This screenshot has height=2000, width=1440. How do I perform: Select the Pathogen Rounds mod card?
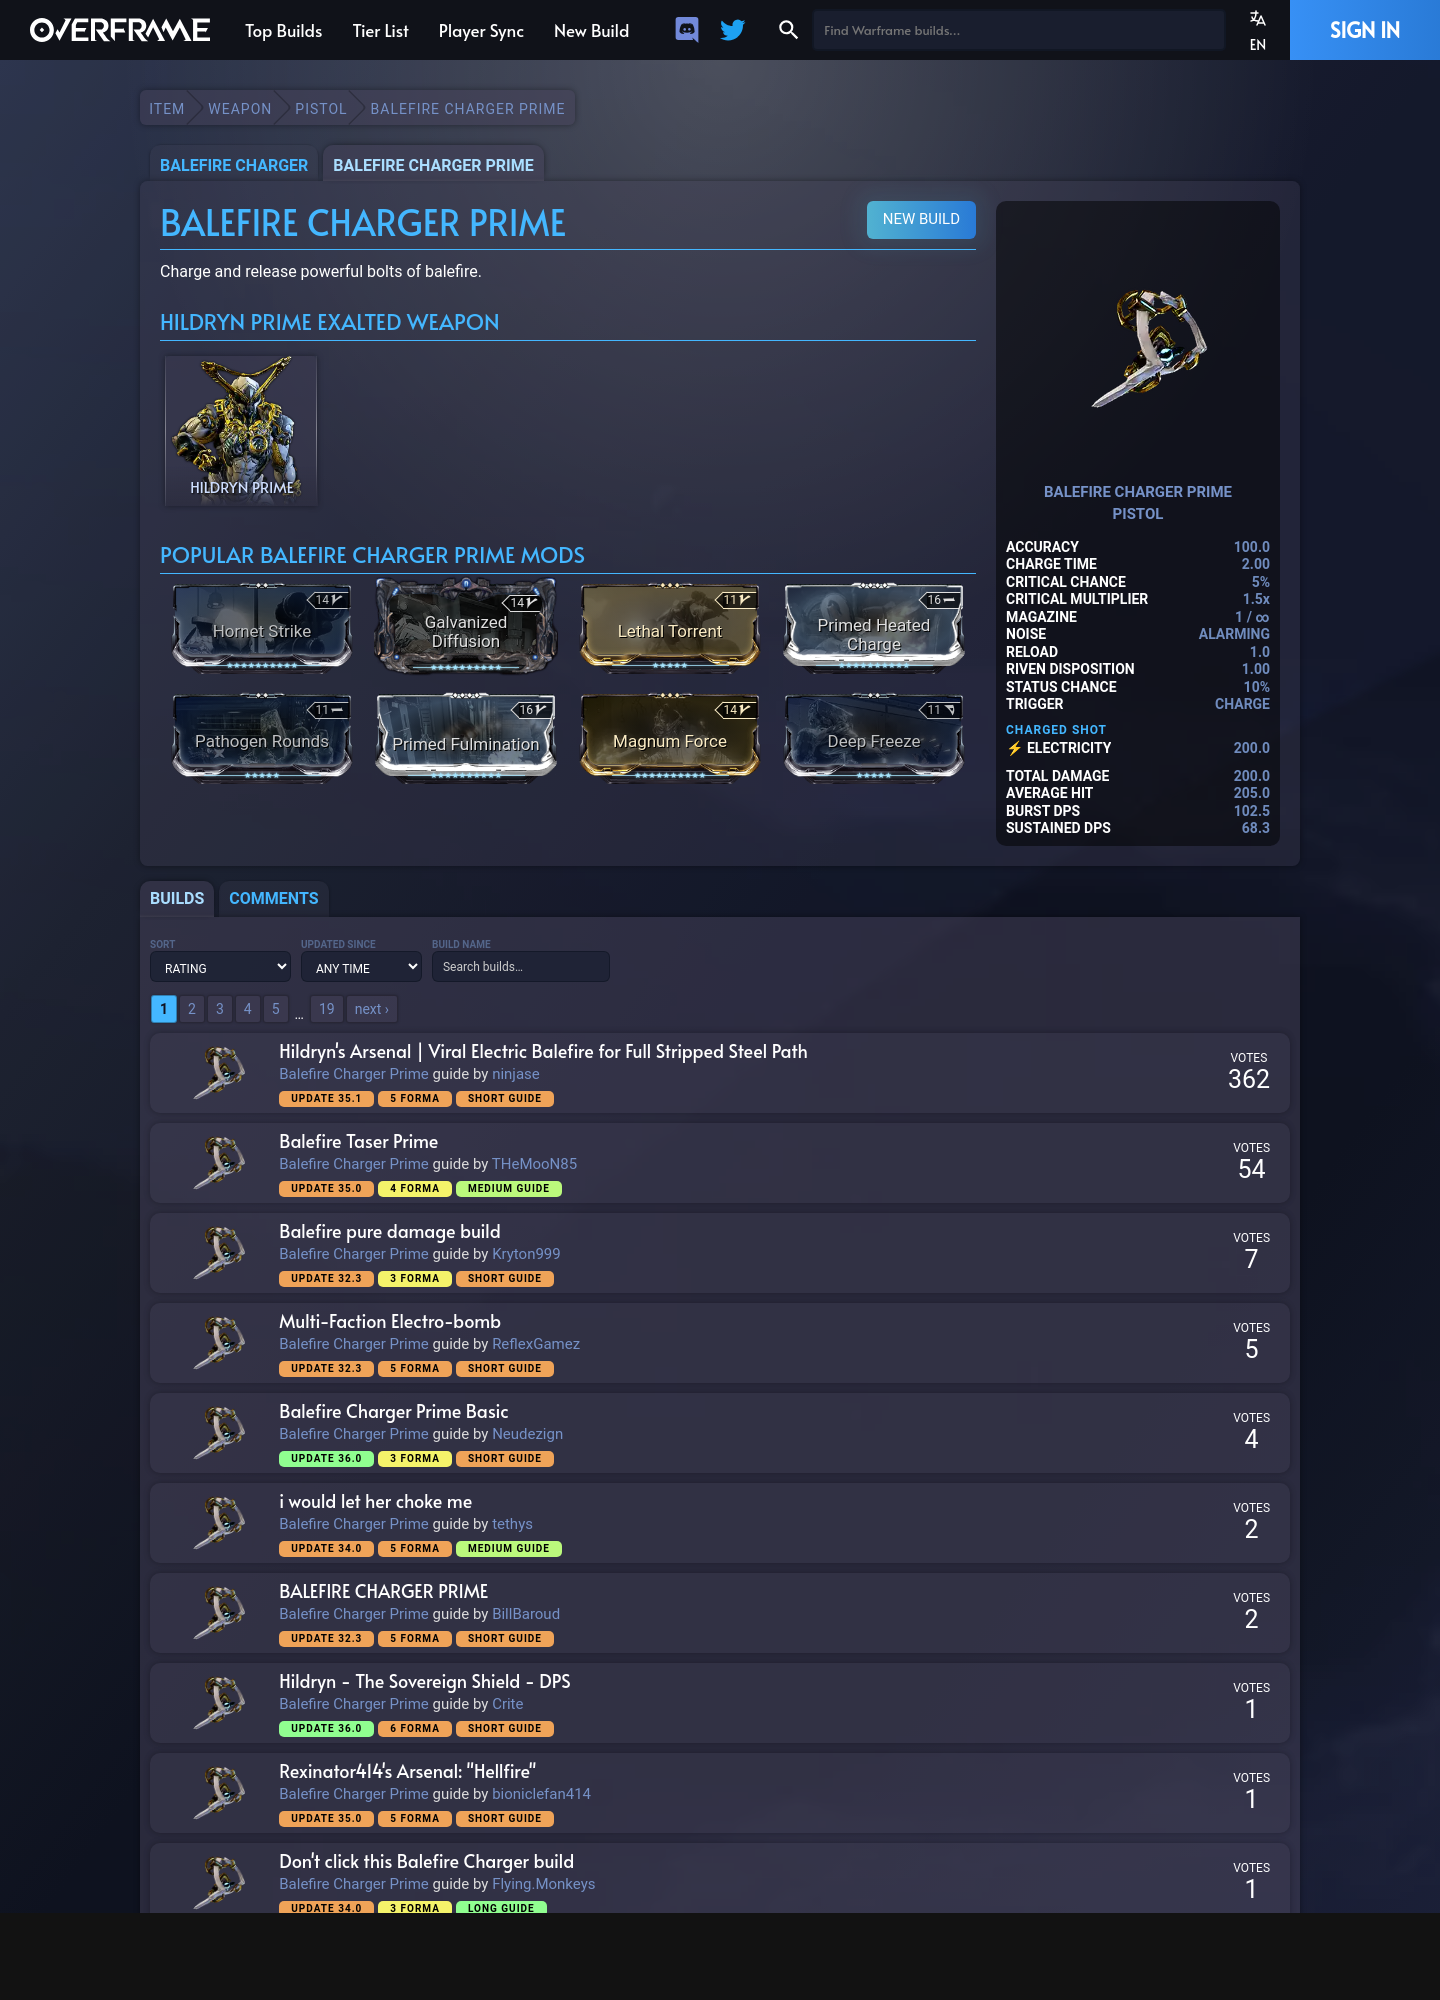[262, 738]
